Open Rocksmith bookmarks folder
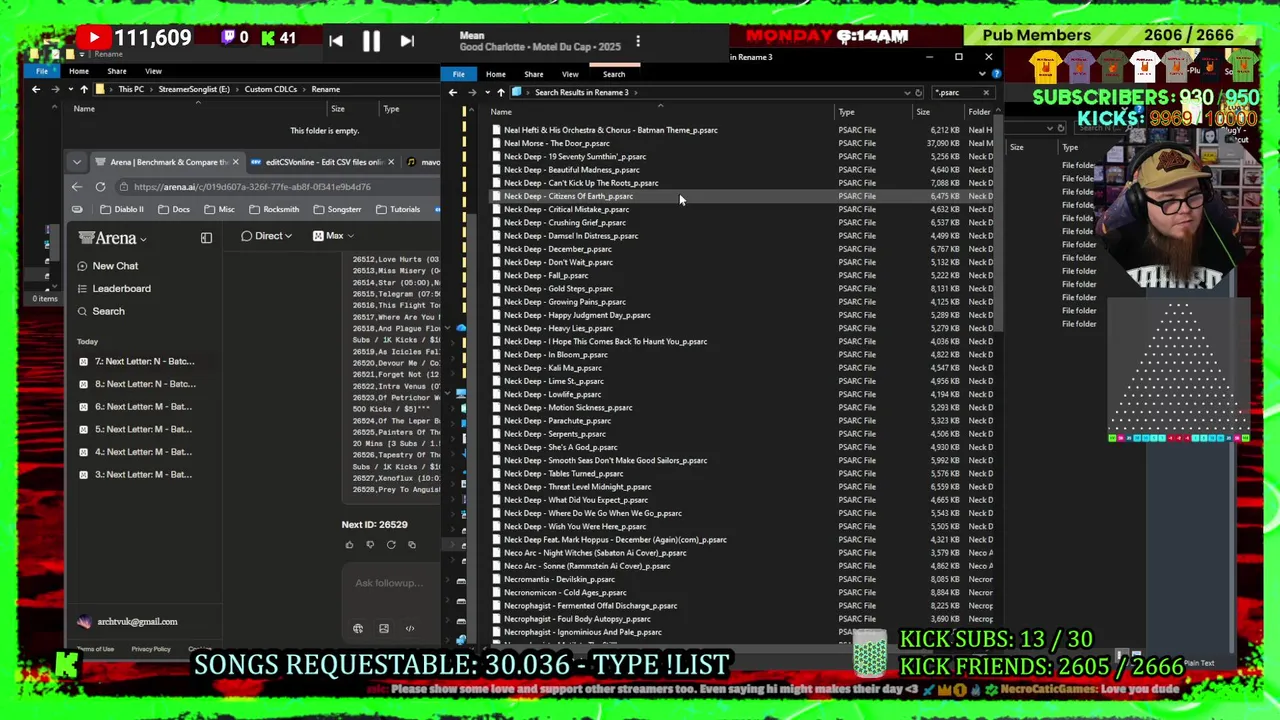Image resolution: width=1280 pixels, height=720 pixels. 273,209
